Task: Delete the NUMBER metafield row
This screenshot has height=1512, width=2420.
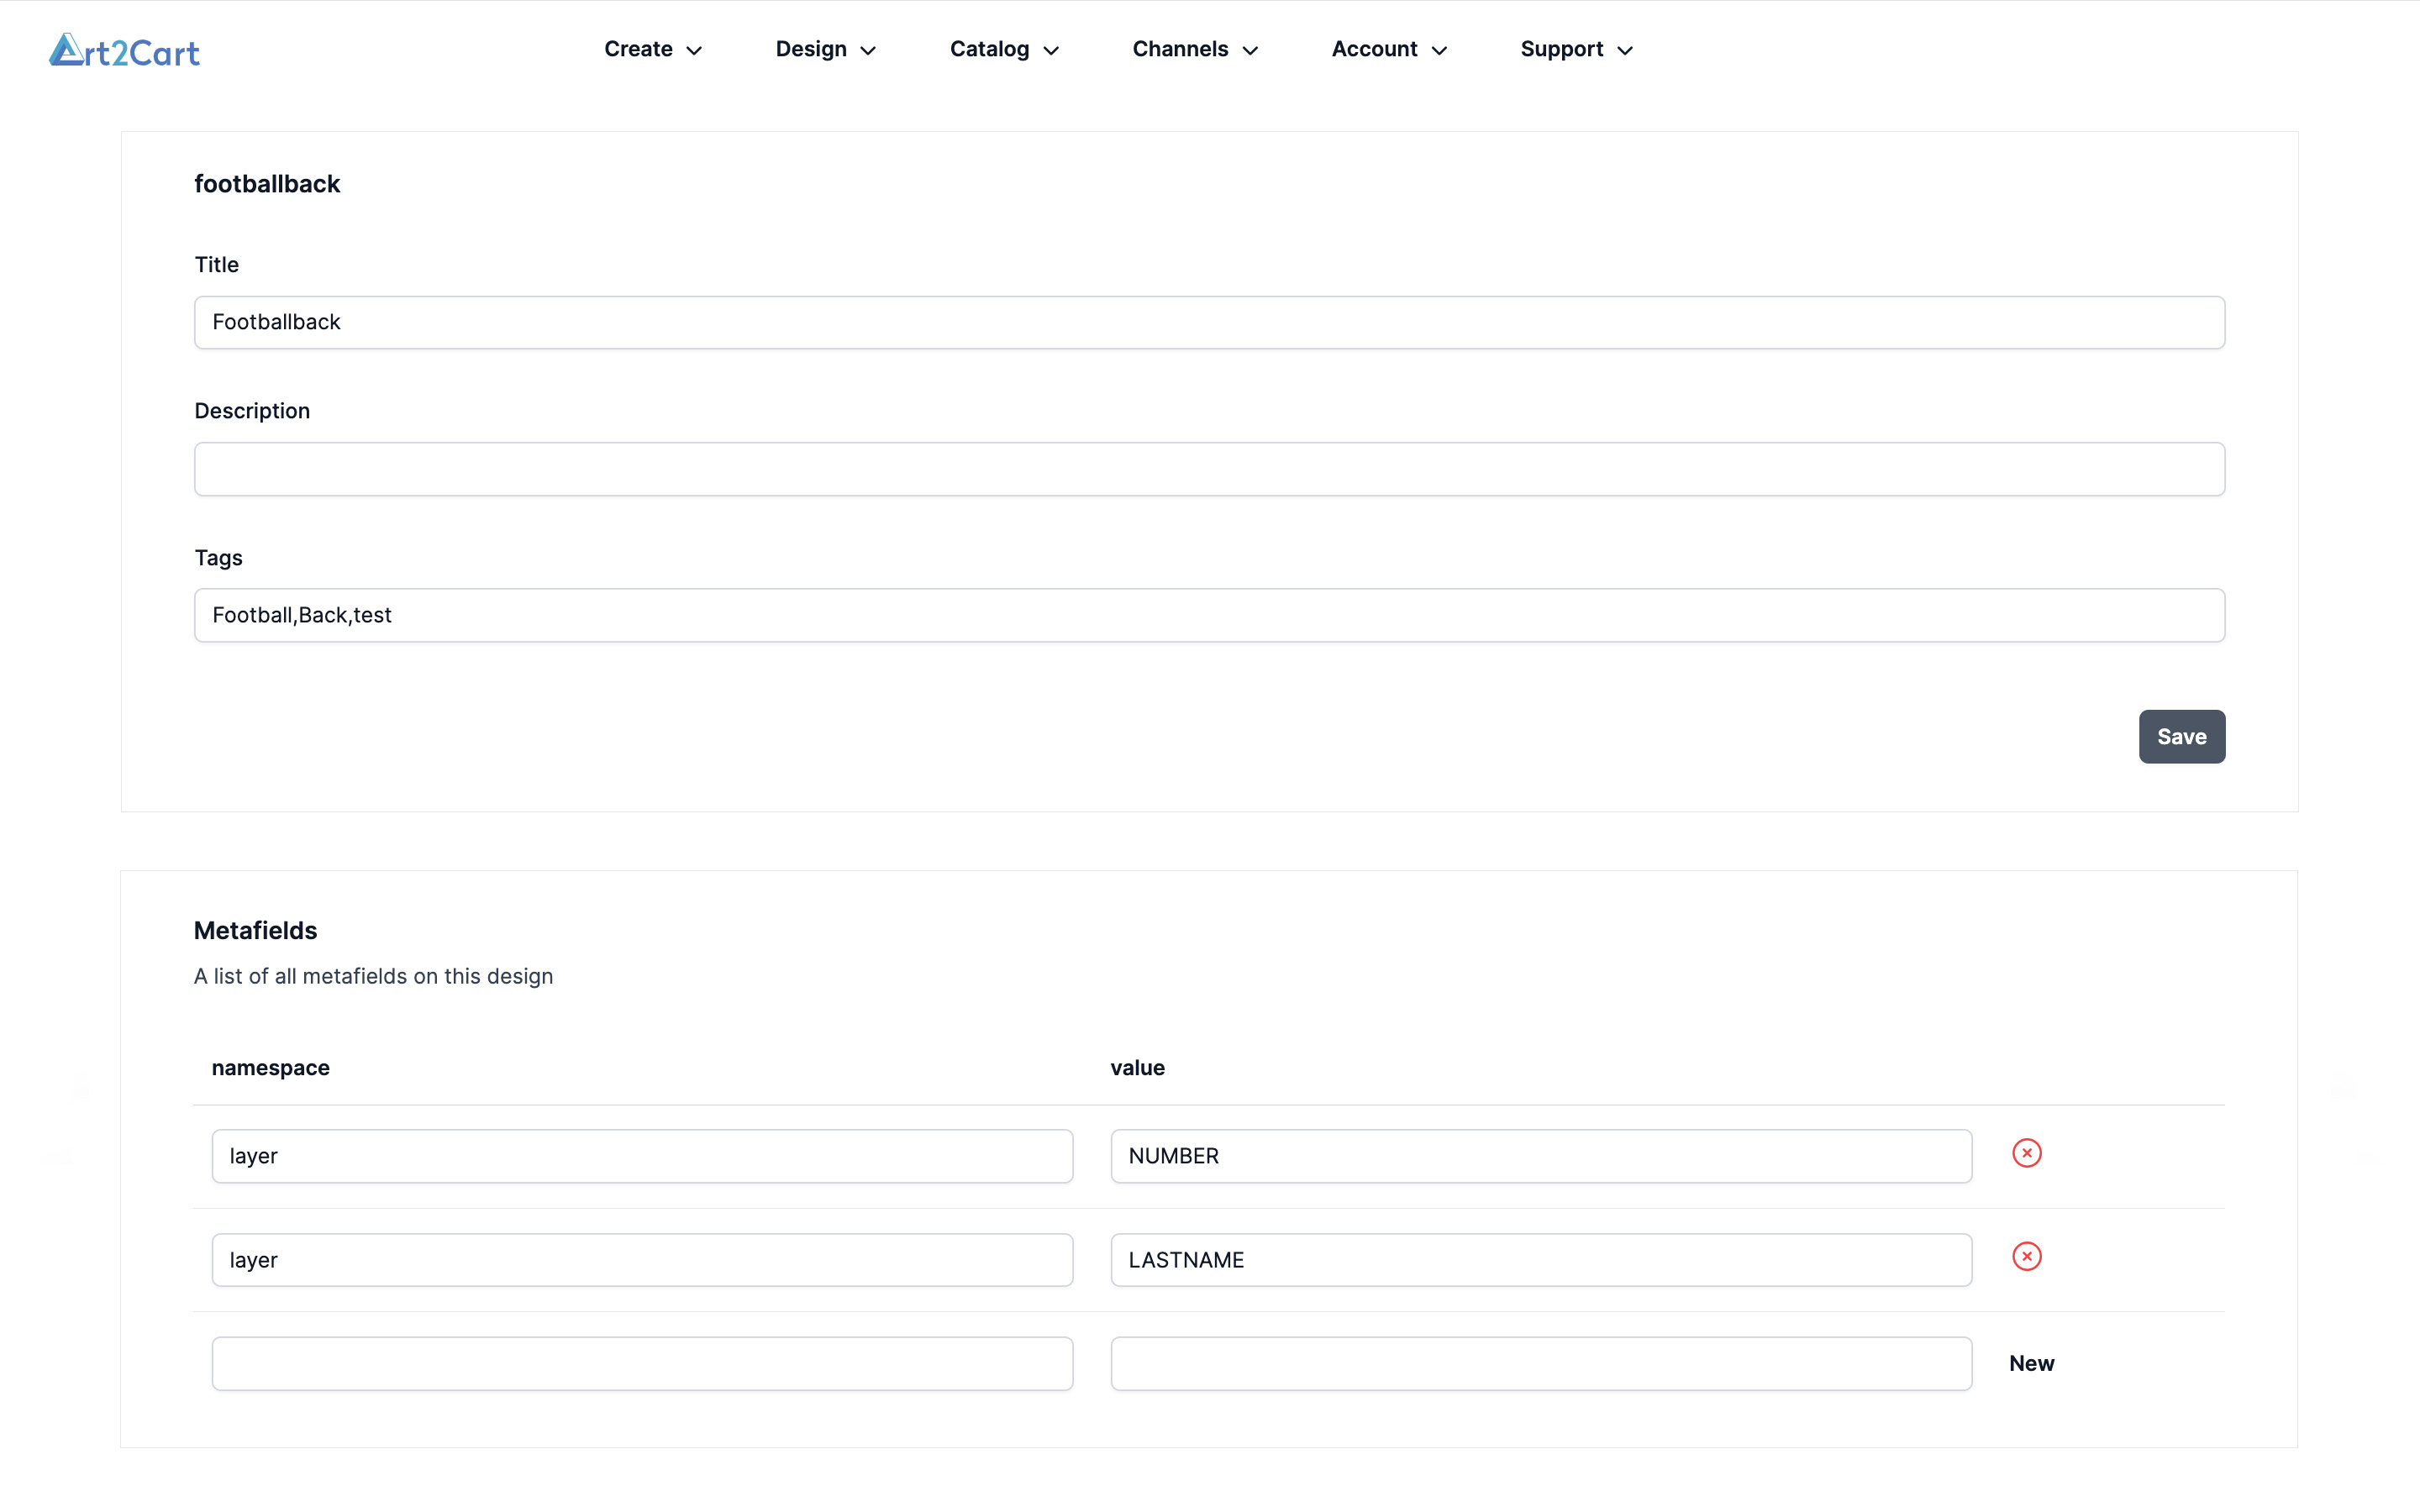Action: tap(2026, 1153)
